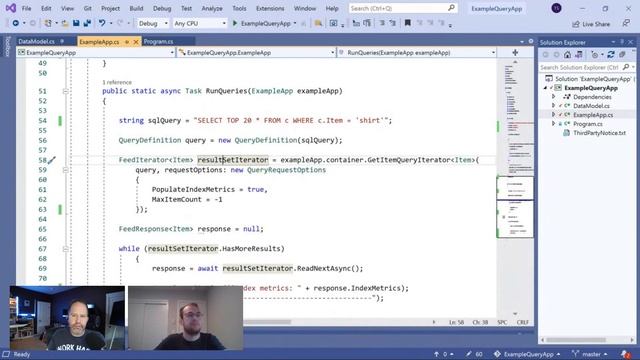Expand Program.cs node in Solution Explorer

tap(553, 124)
